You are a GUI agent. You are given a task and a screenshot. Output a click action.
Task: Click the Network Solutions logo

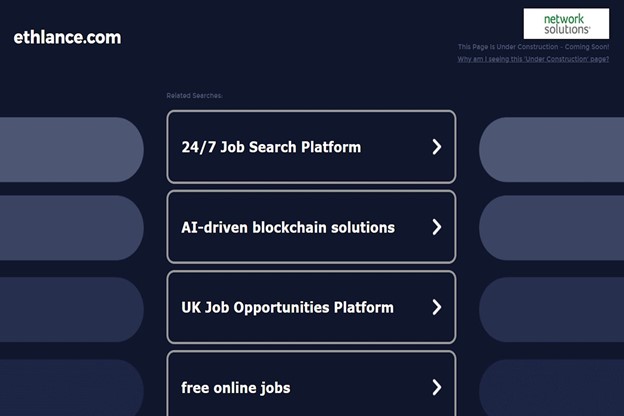click(x=566, y=24)
